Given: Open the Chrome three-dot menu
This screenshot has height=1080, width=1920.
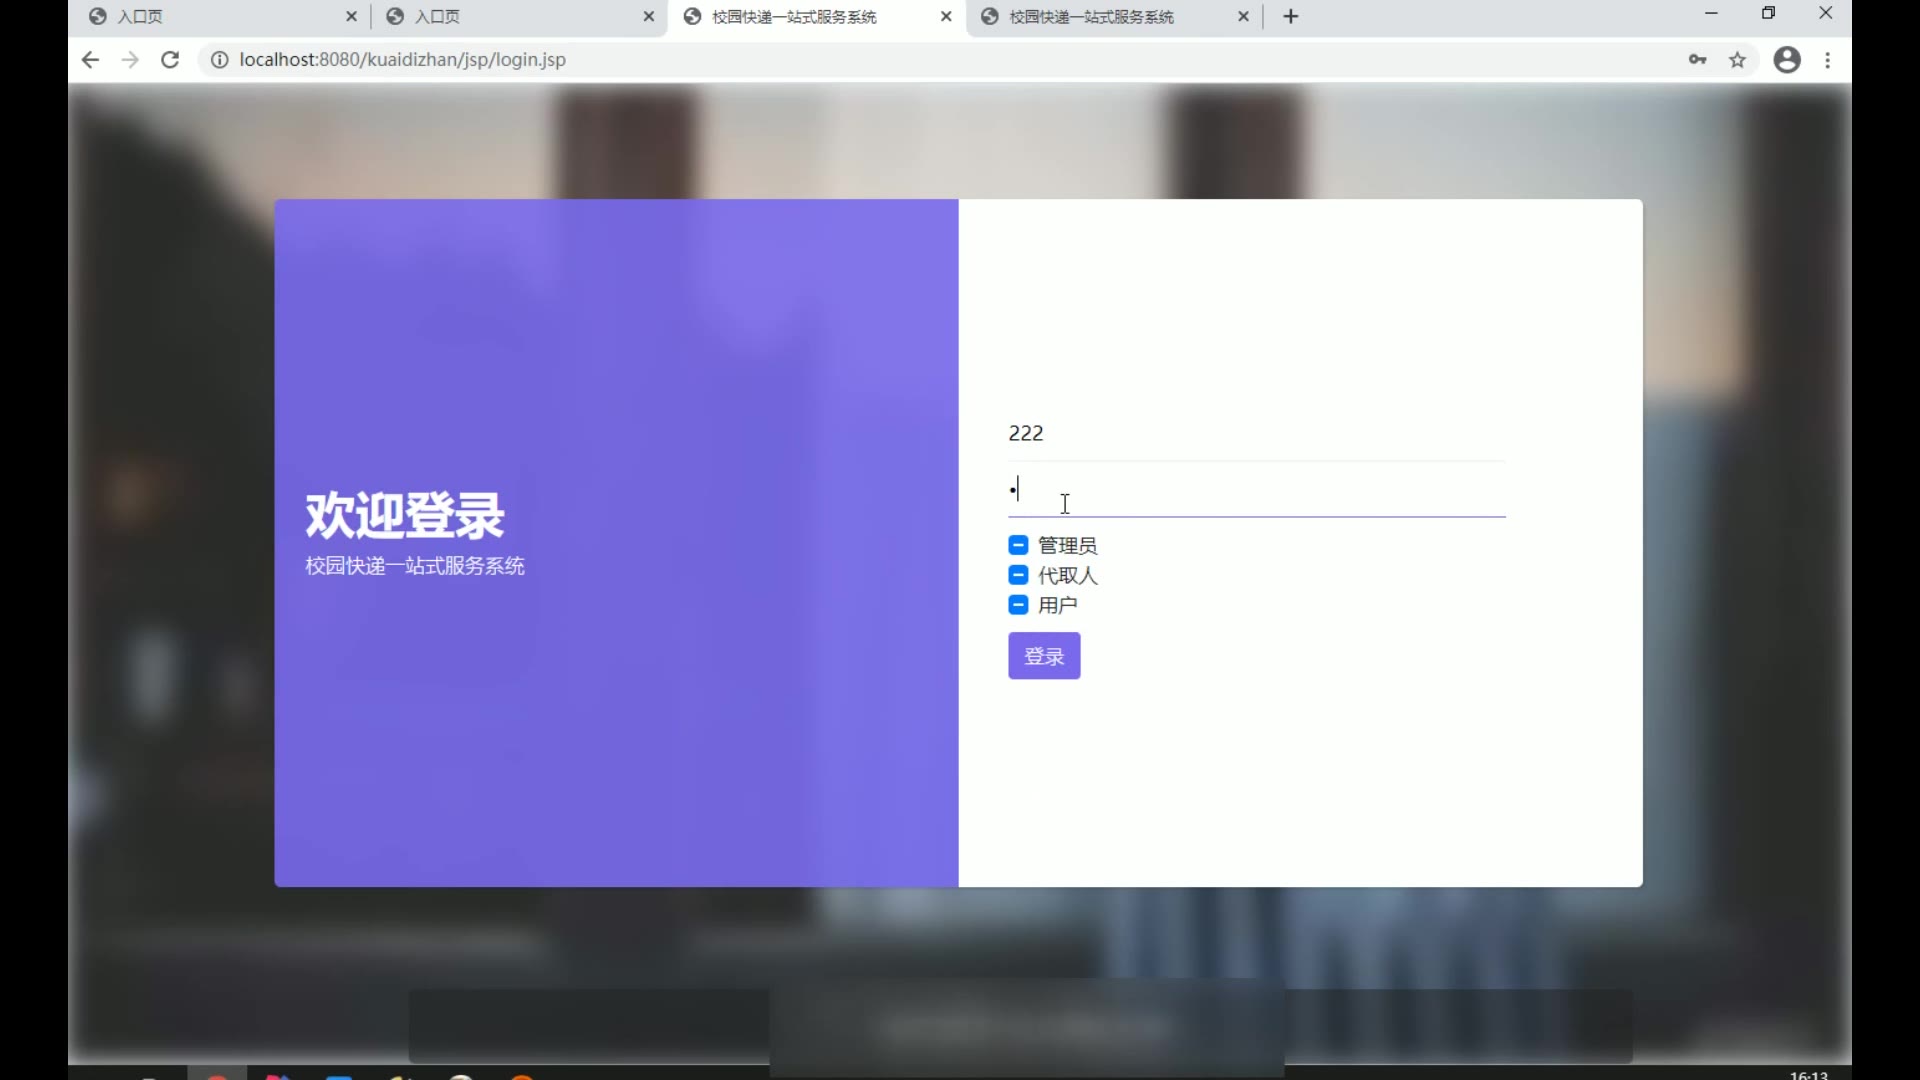Looking at the screenshot, I should tap(1828, 60).
